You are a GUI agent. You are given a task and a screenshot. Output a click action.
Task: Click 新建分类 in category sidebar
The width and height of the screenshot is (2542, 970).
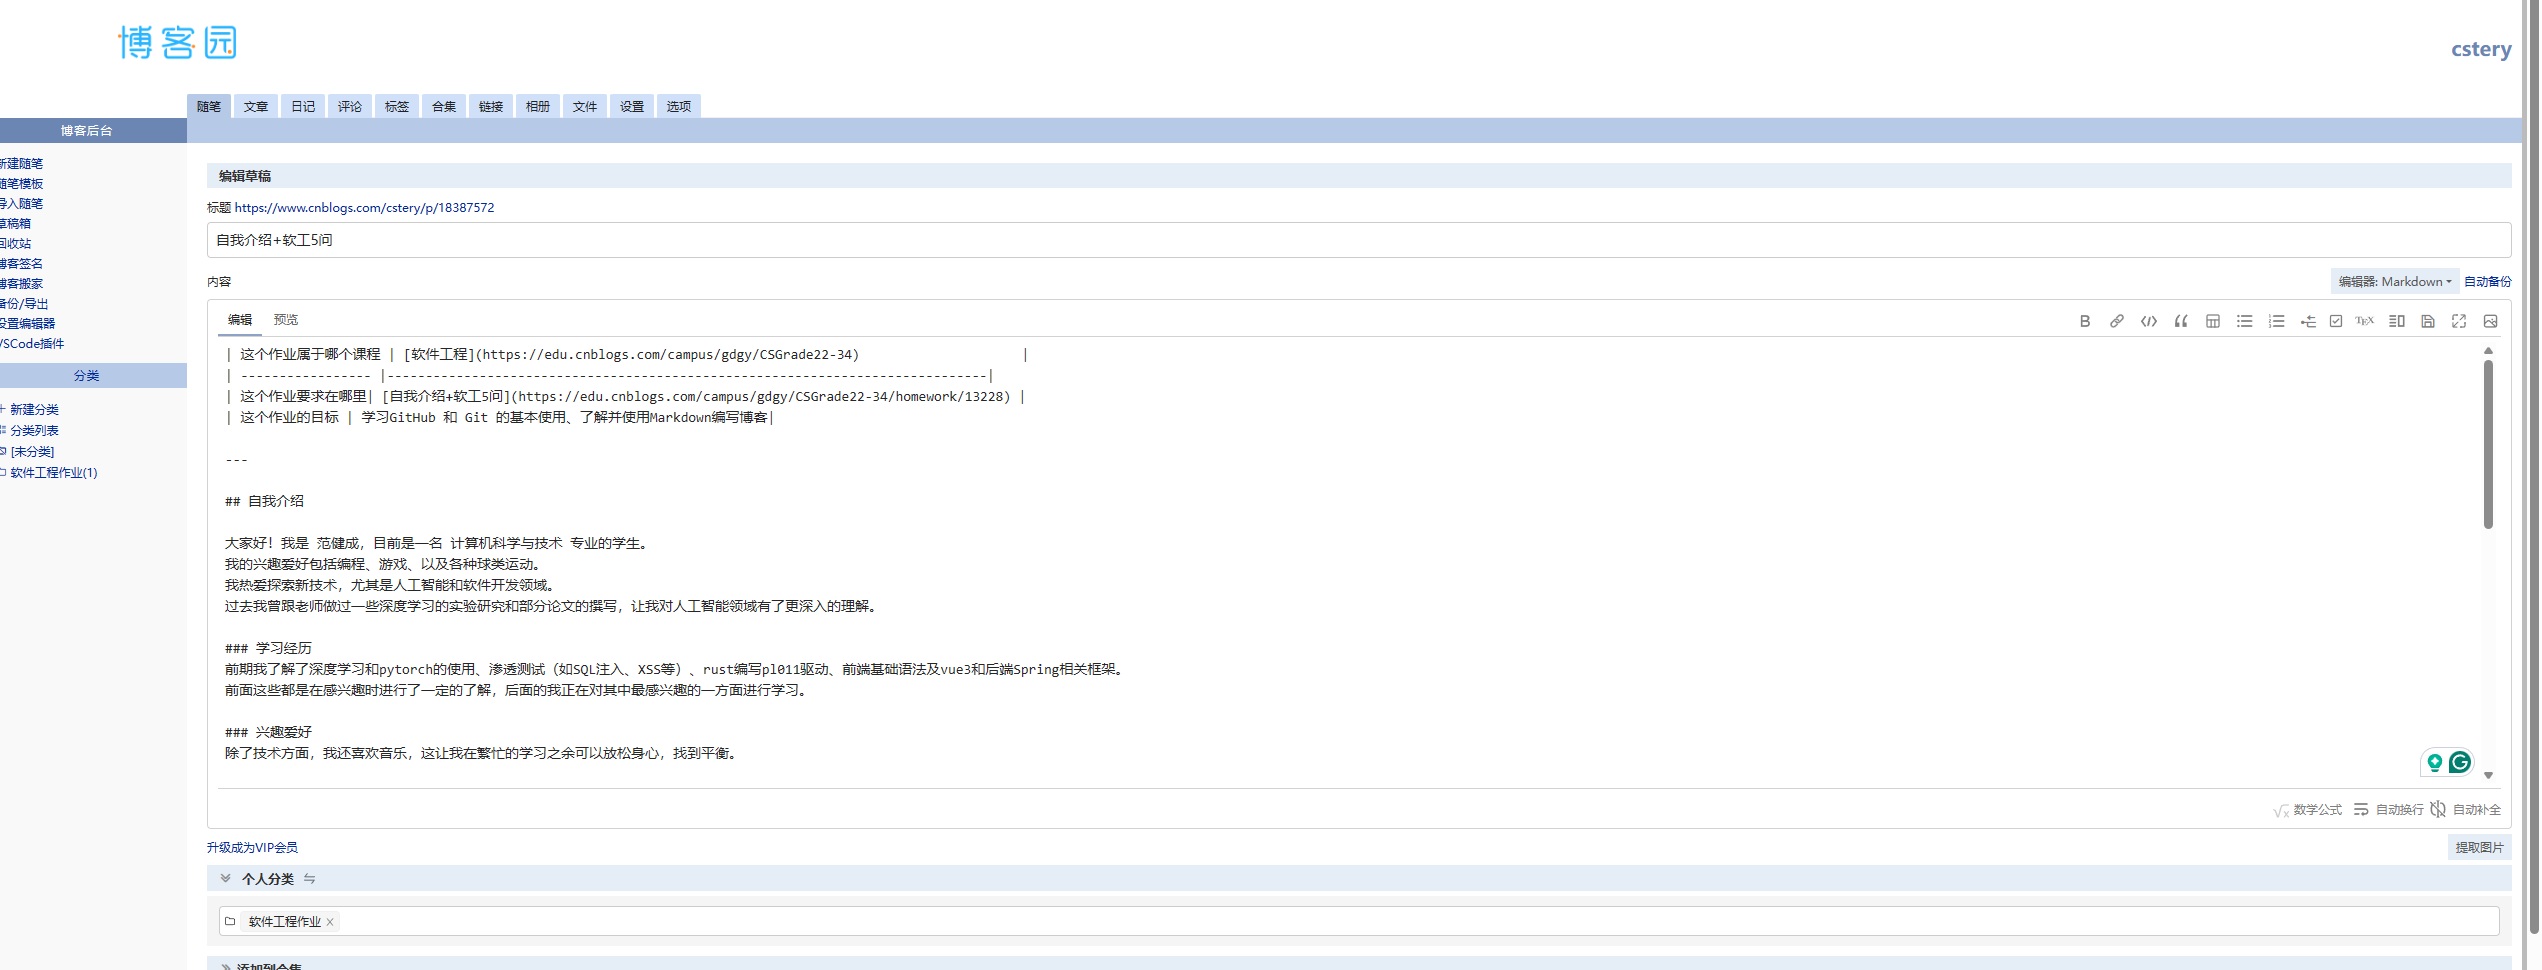tap(34, 409)
